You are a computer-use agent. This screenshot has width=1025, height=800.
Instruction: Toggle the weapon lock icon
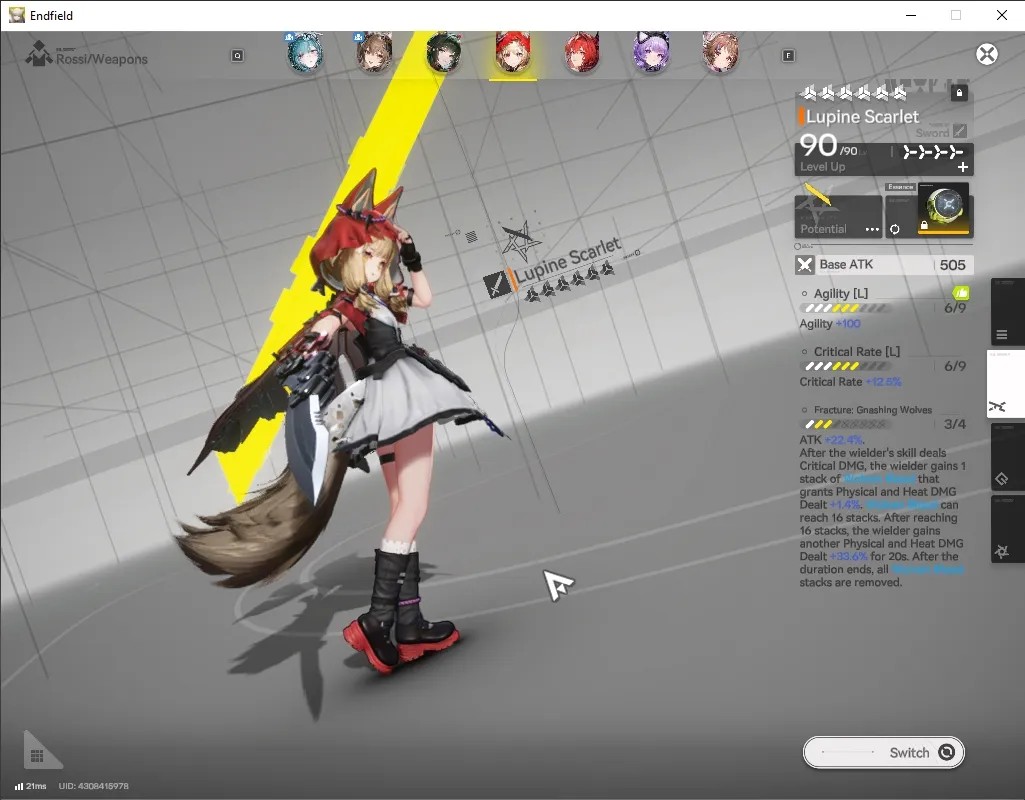pos(958,93)
